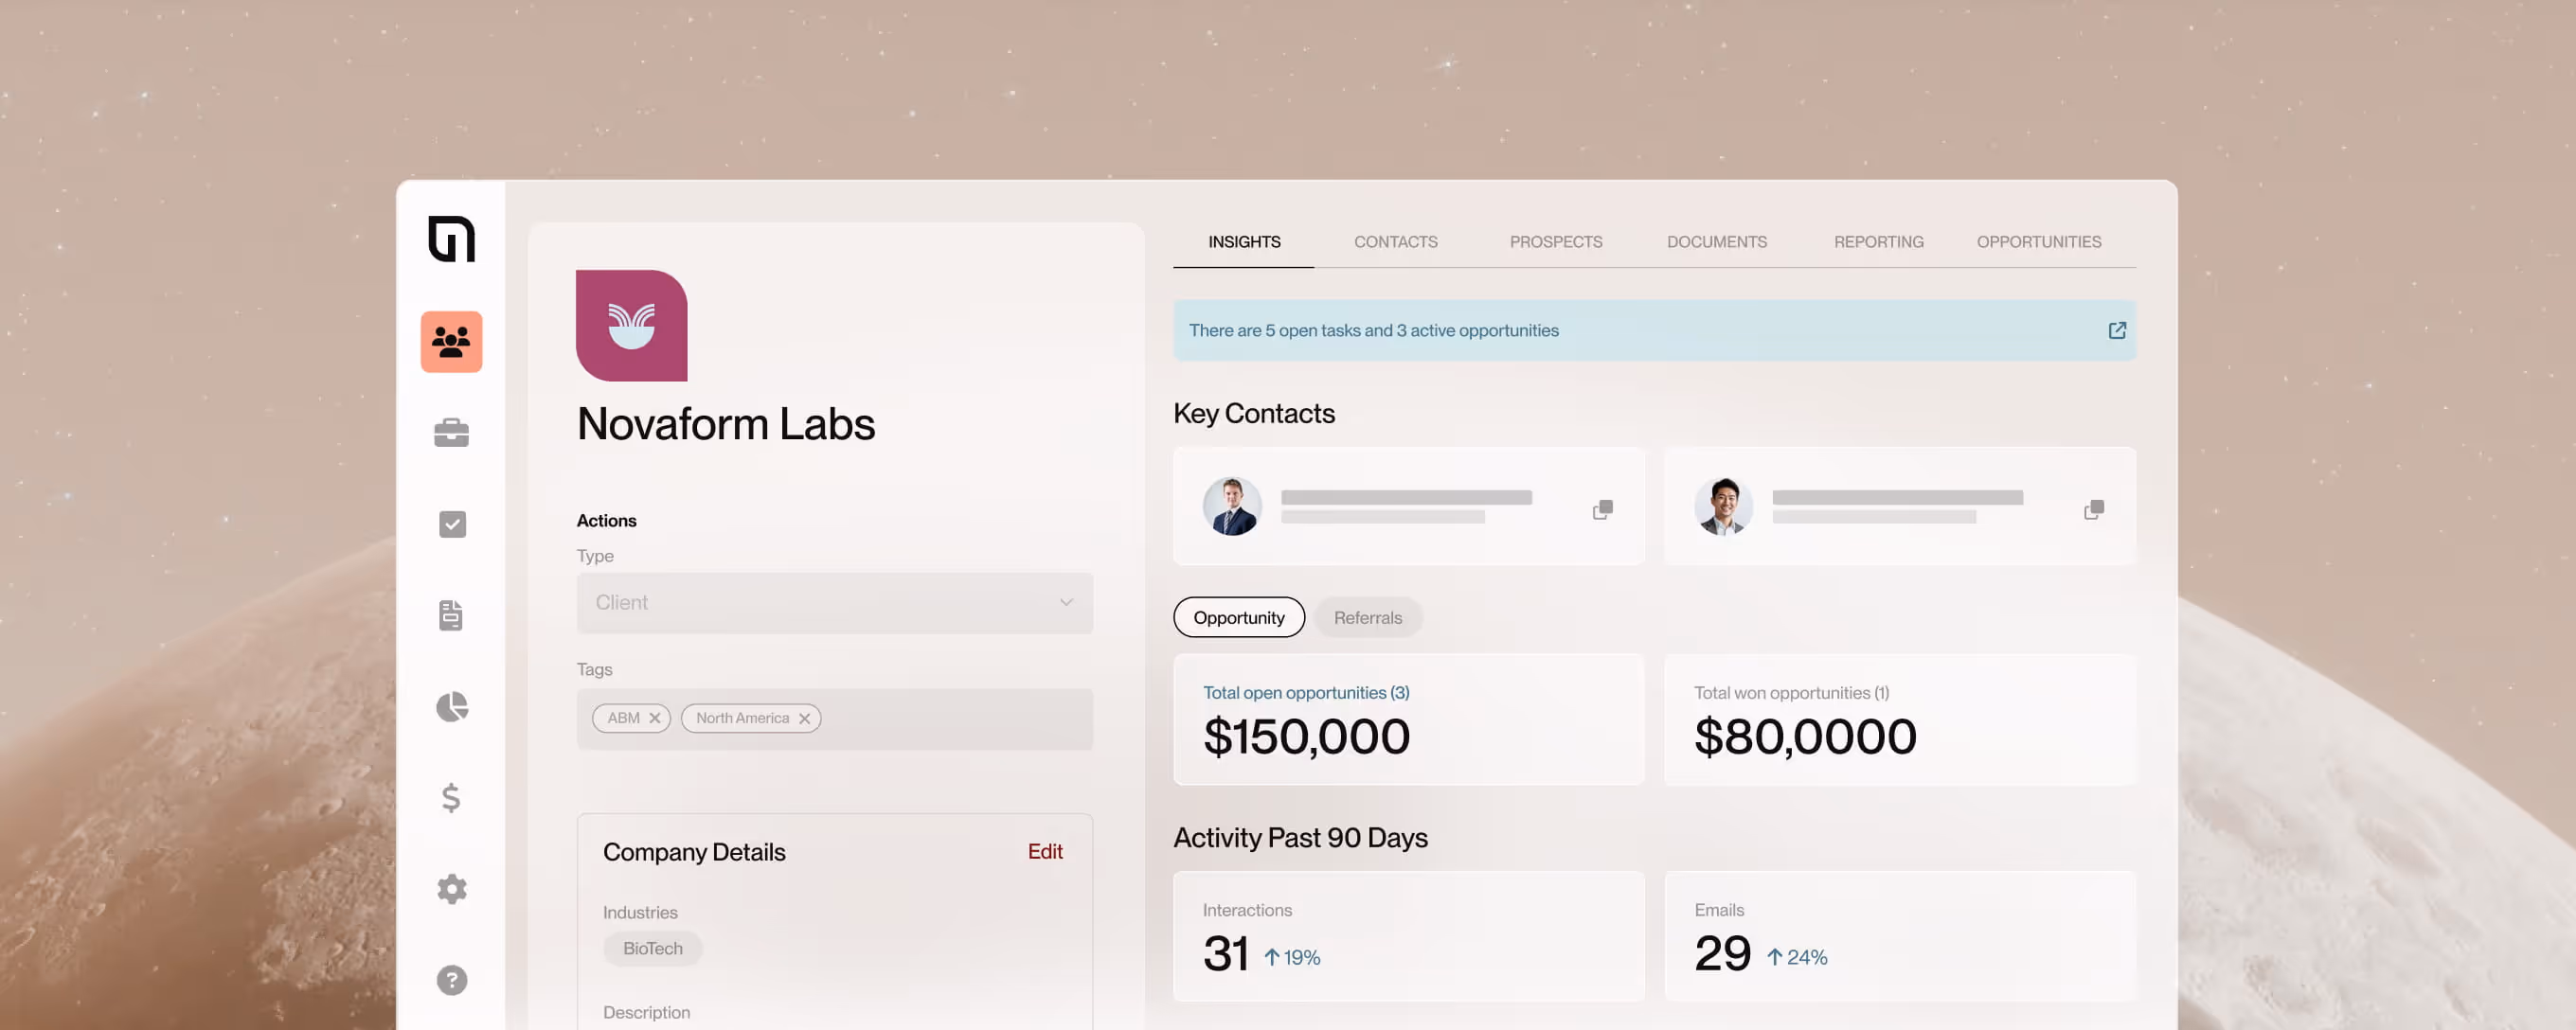Open the Total open opportunities link
The width and height of the screenshot is (2576, 1030).
(1305, 692)
